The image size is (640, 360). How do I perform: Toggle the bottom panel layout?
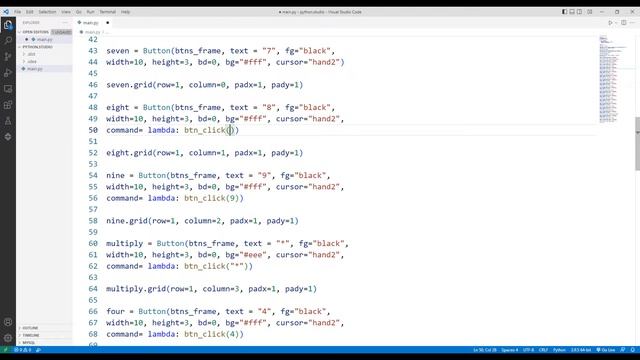point(572,12)
